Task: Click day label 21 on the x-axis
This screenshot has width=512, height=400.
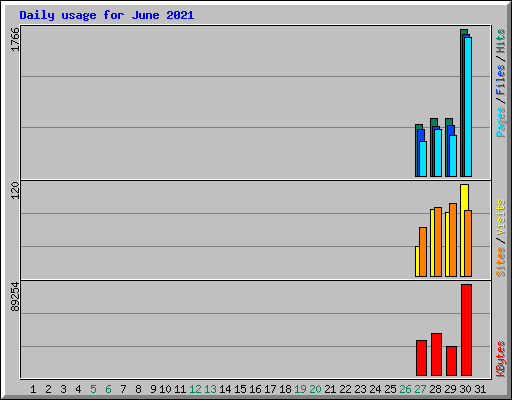Action: [x=330, y=389]
